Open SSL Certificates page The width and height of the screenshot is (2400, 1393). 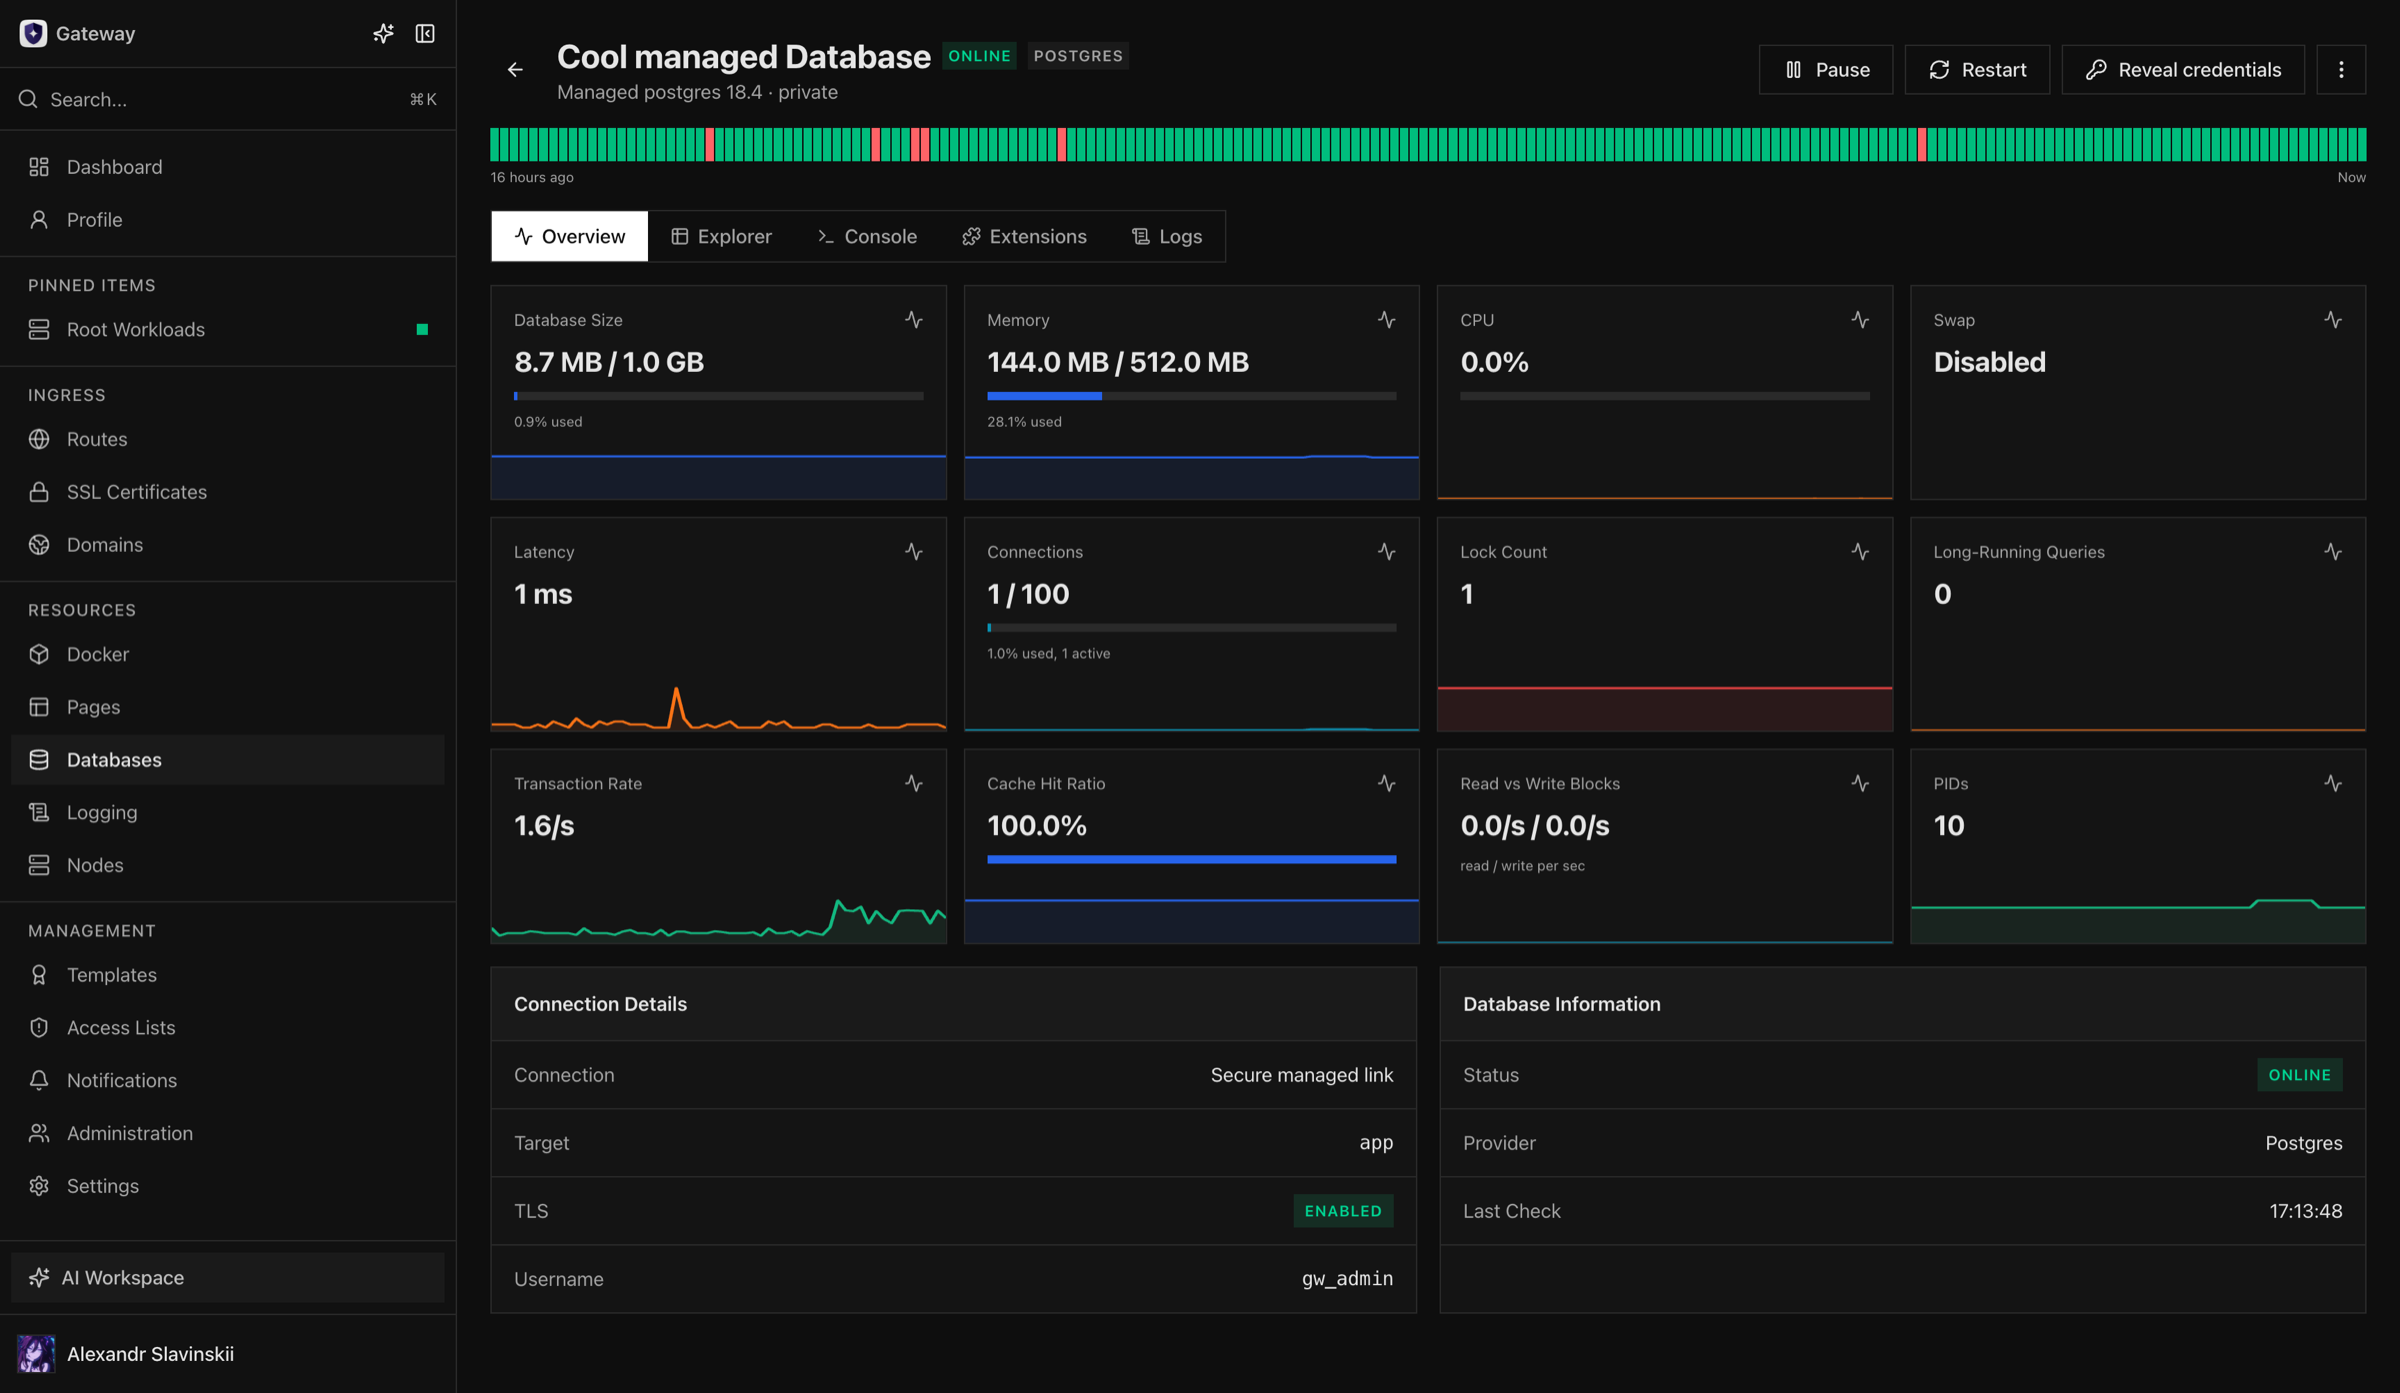(228, 492)
